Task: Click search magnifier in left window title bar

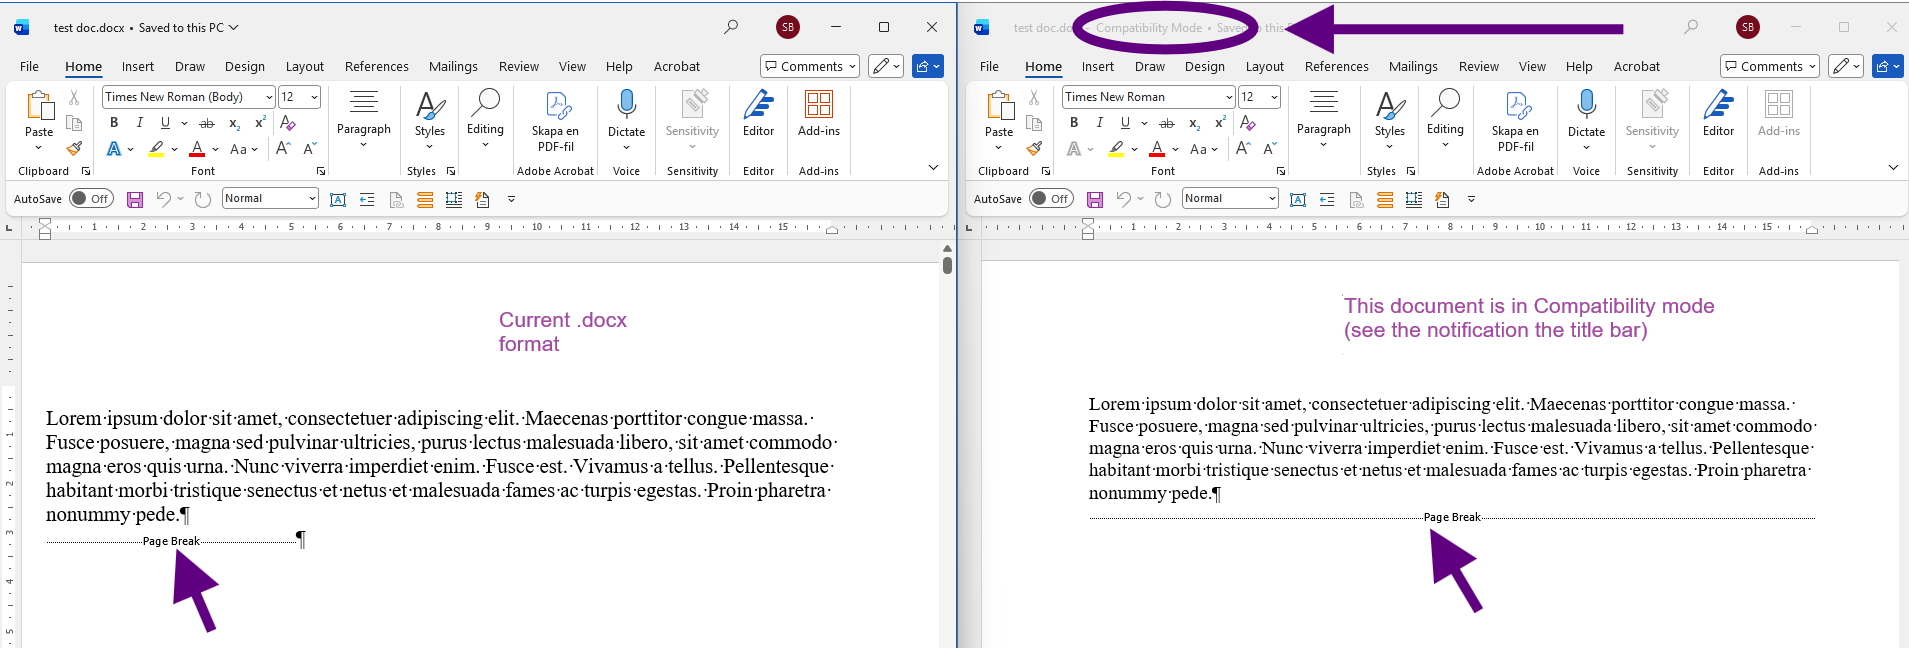Action: (731, 27)
